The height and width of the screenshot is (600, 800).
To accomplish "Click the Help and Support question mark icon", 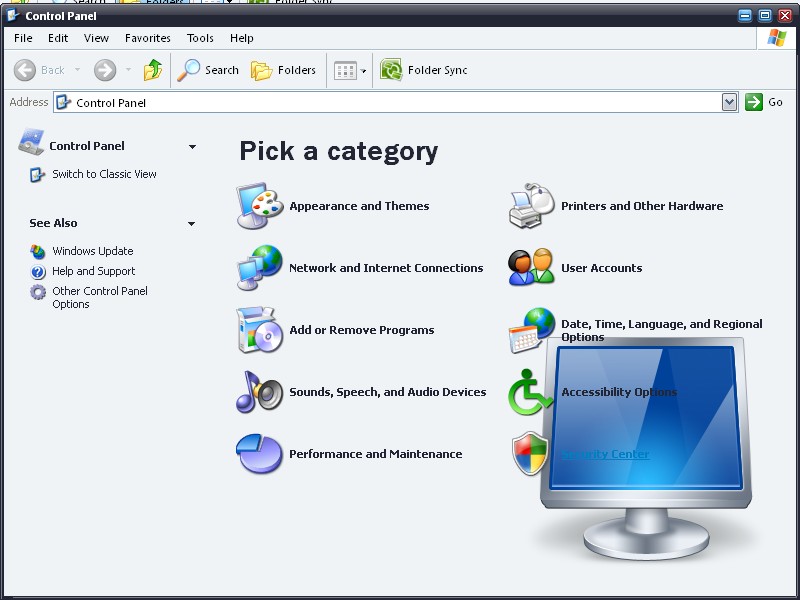I will (x=38, y=271).
